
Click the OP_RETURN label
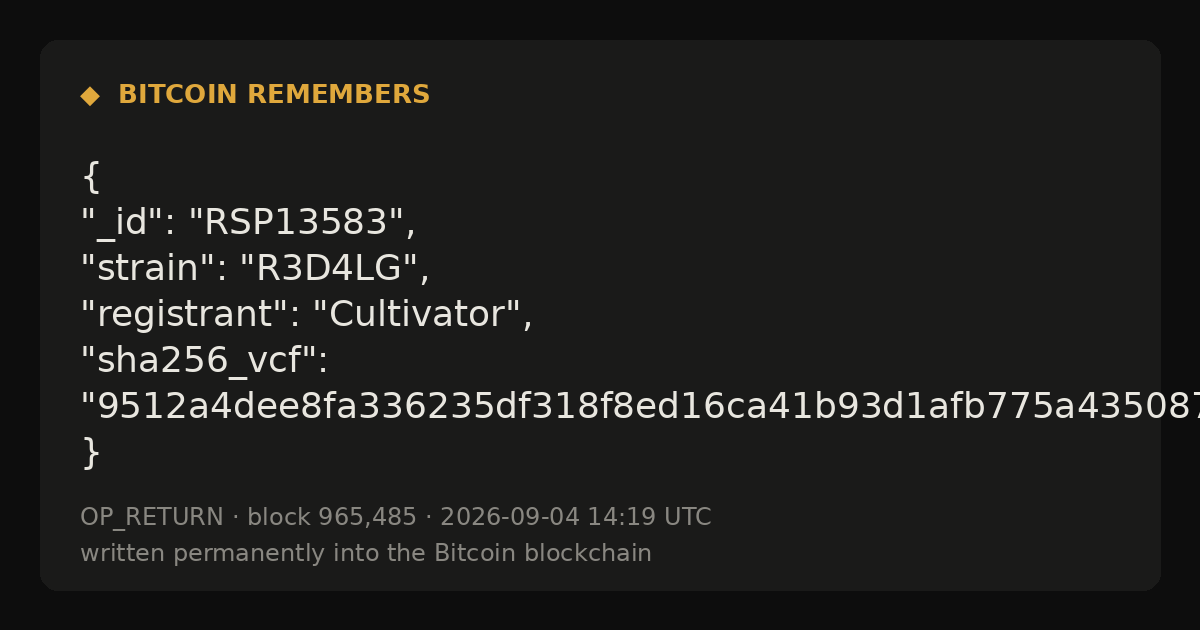[x=152, y=518]
